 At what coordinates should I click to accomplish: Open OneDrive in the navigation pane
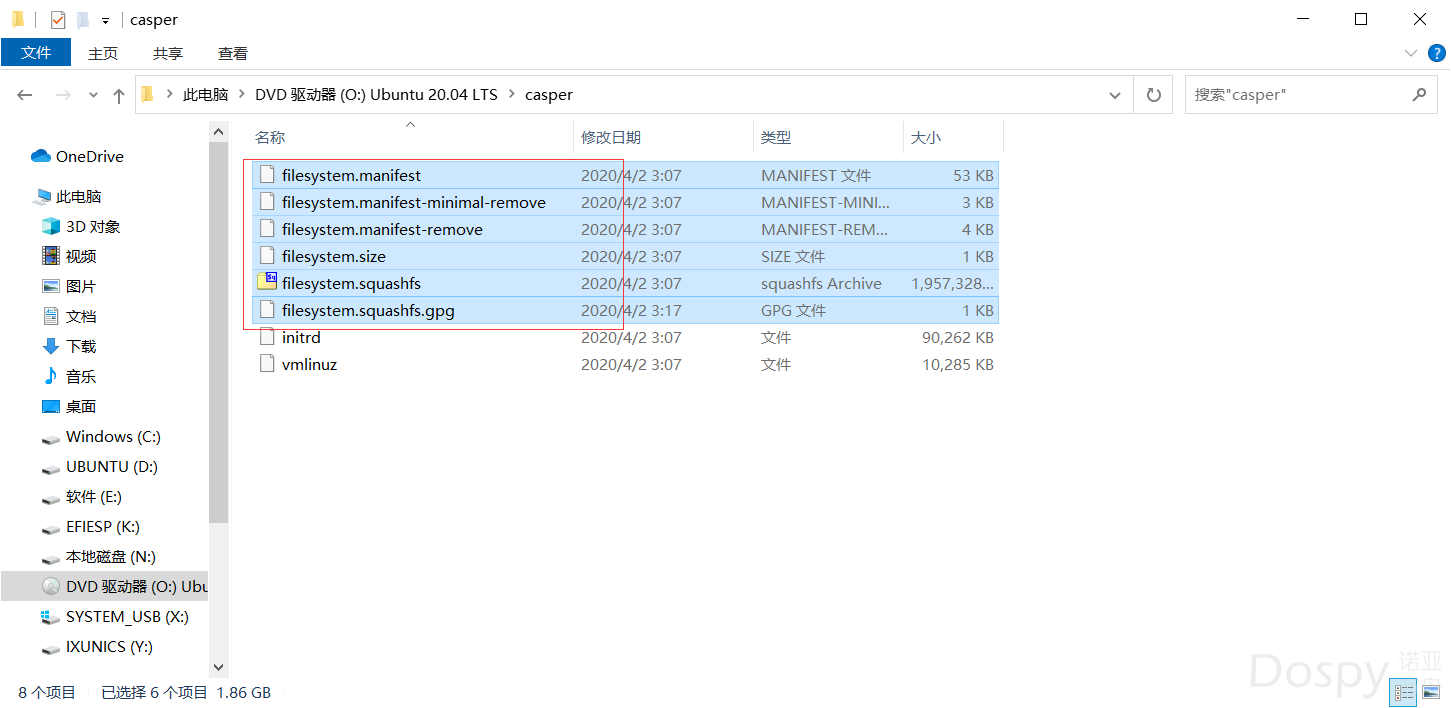pyautogui.click(x=90, y=156)
